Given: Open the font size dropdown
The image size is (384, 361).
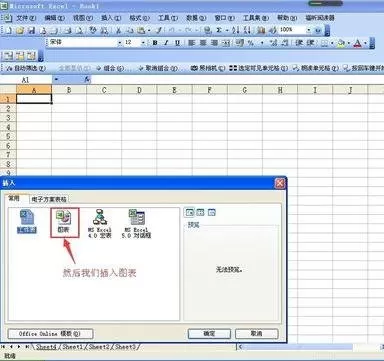Looking at the screenshot, I should [x=143, y=43].
